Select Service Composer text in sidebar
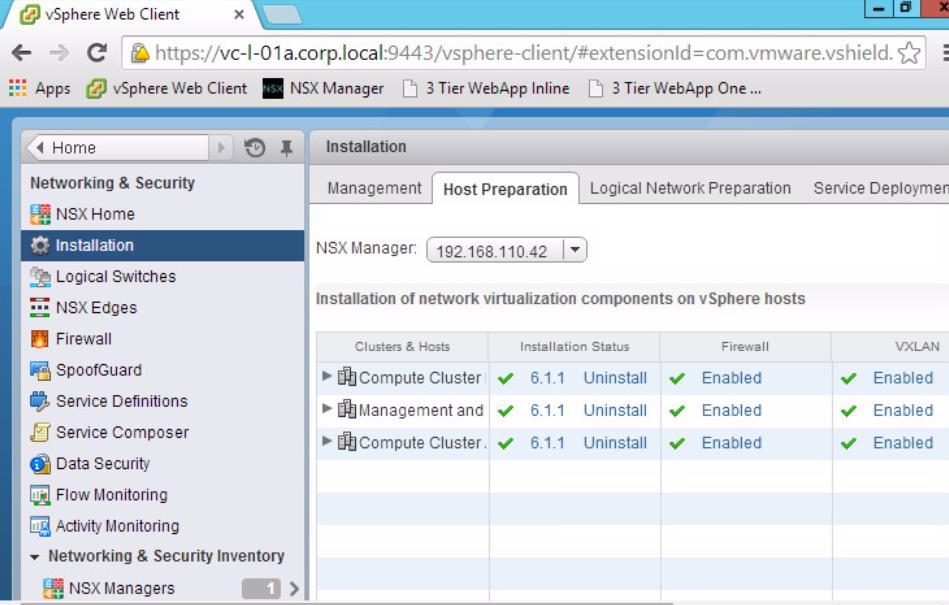Image resolution: width=949 pixels, height=605 pixels. pyautogui.click(x=122, y=433)
